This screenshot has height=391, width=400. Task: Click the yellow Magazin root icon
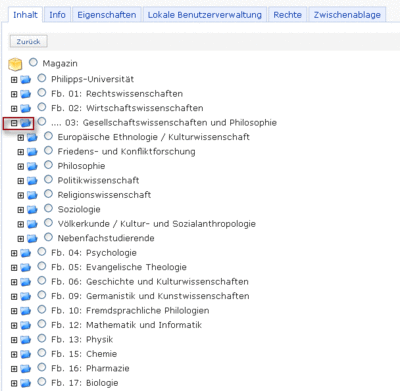click(15, 64)
